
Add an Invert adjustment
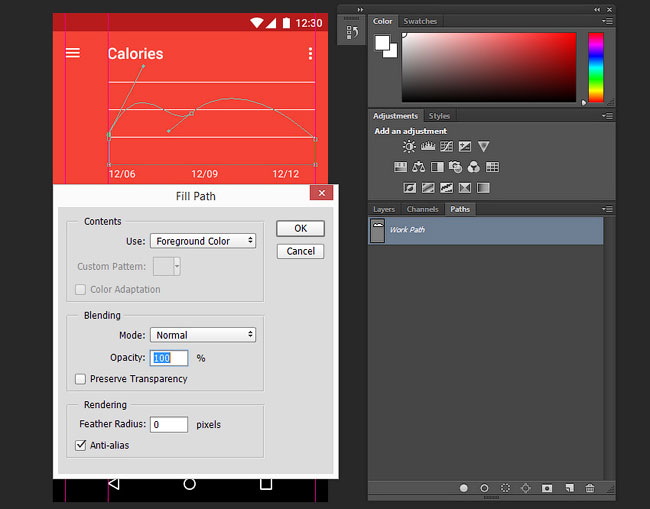coord(410,188)
